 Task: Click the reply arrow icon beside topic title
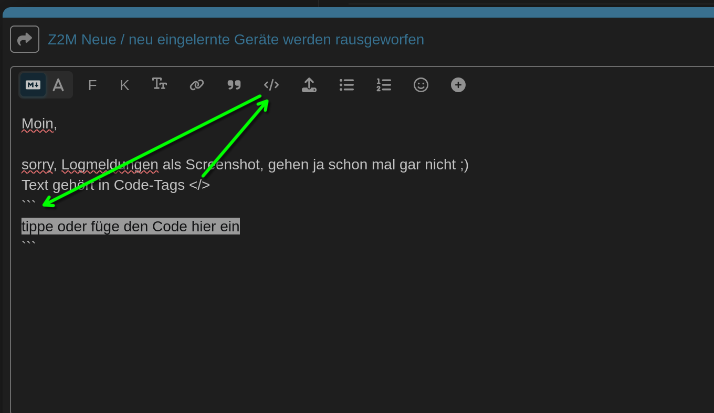click(x=24, y=39)
